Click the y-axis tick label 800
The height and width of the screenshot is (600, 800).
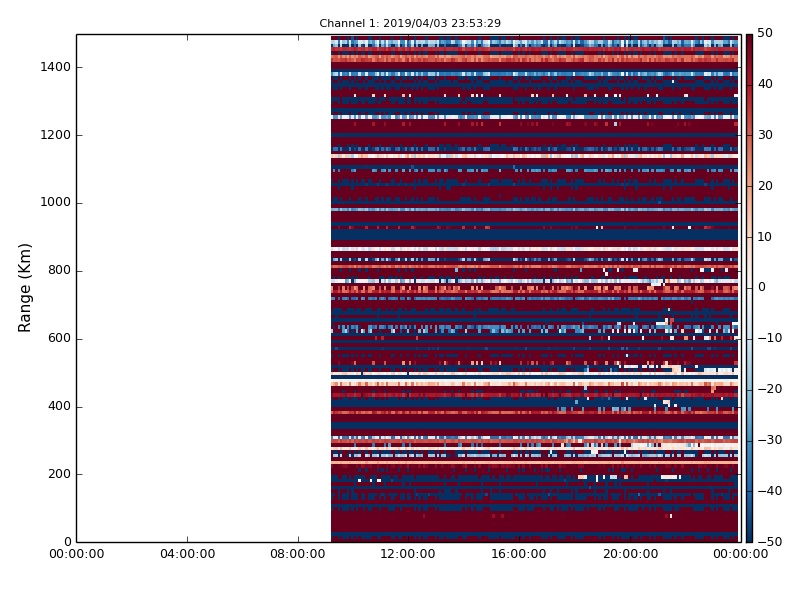pyautogui.click(x=59, y=270)
